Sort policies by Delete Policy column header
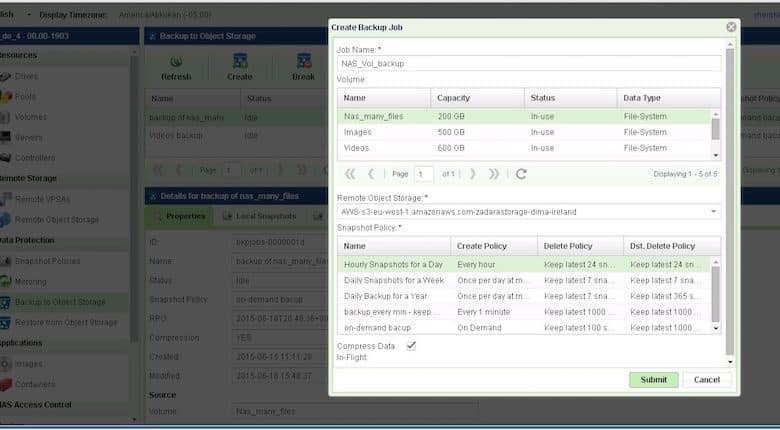780x430 pixels. tap(581, 246)
